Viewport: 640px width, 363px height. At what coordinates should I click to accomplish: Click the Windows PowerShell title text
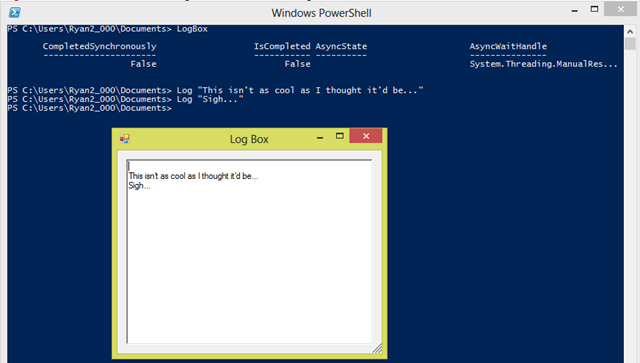pos(322,13)
